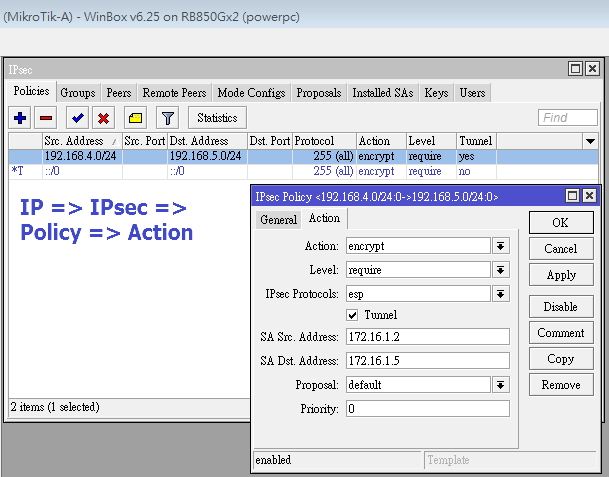Click the Tunnel 'no' cell in template row
This screenshot has height=477, width=609.
pos(476,171)
